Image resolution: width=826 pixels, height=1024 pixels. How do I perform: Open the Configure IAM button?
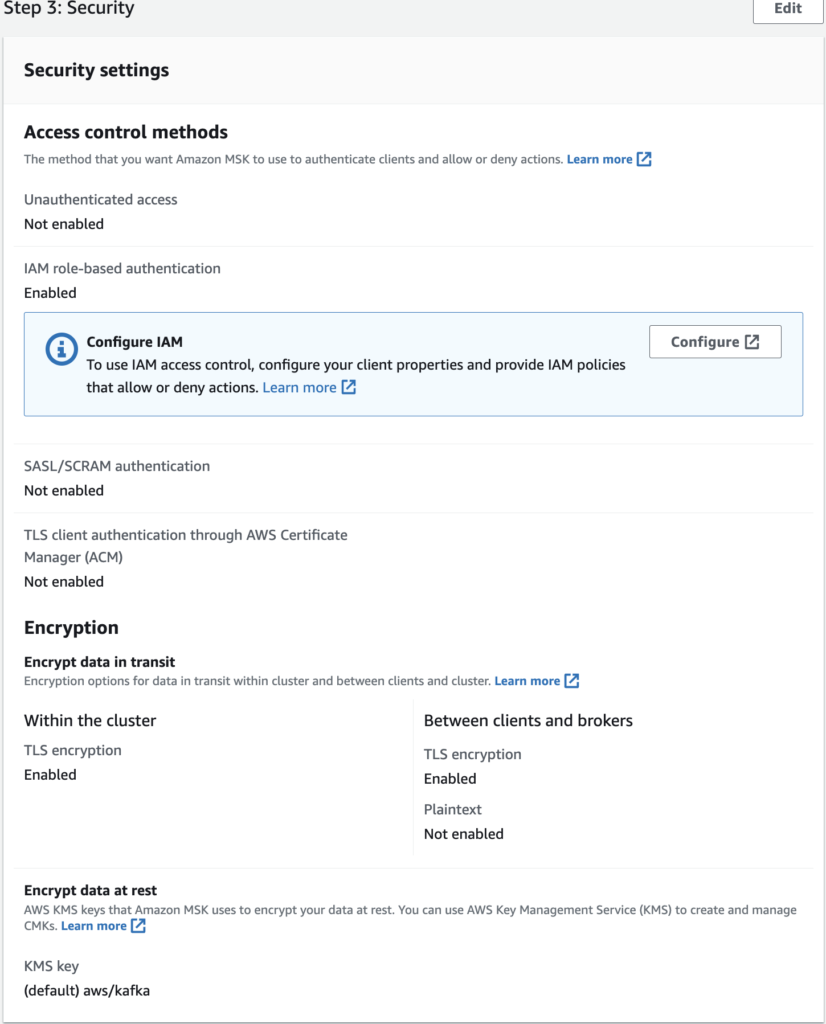[714, 342]
